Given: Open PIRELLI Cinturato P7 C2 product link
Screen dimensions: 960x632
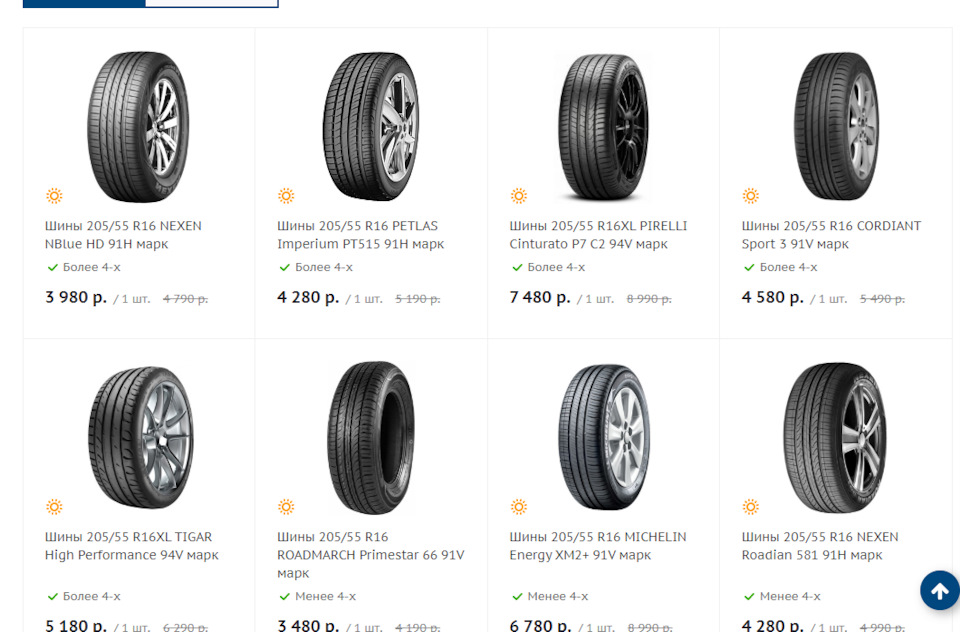Looking at the screenshot, I should pos(598,235).
